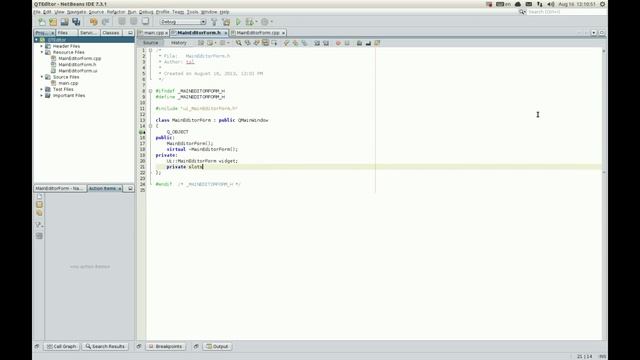The image size is (640, 360).
Task: Click the Find Previous Occurrence editor icon
Action: pyautogui.click(x=247, y=43)
